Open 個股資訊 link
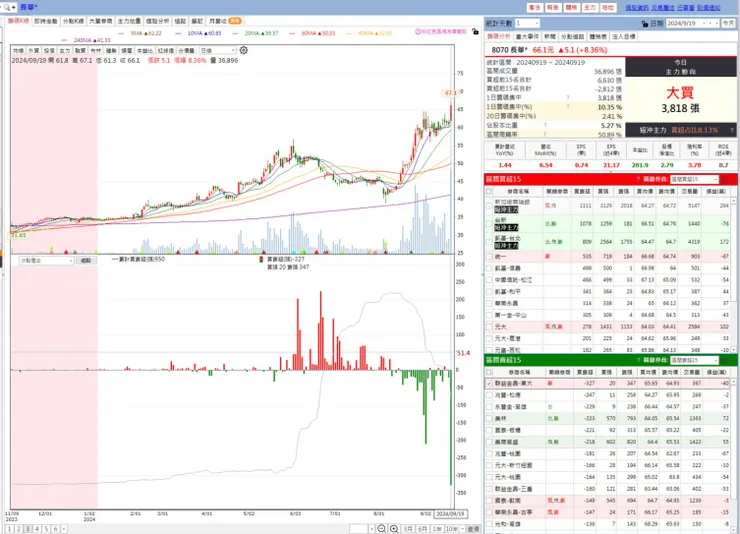 [x=637, y=8]
